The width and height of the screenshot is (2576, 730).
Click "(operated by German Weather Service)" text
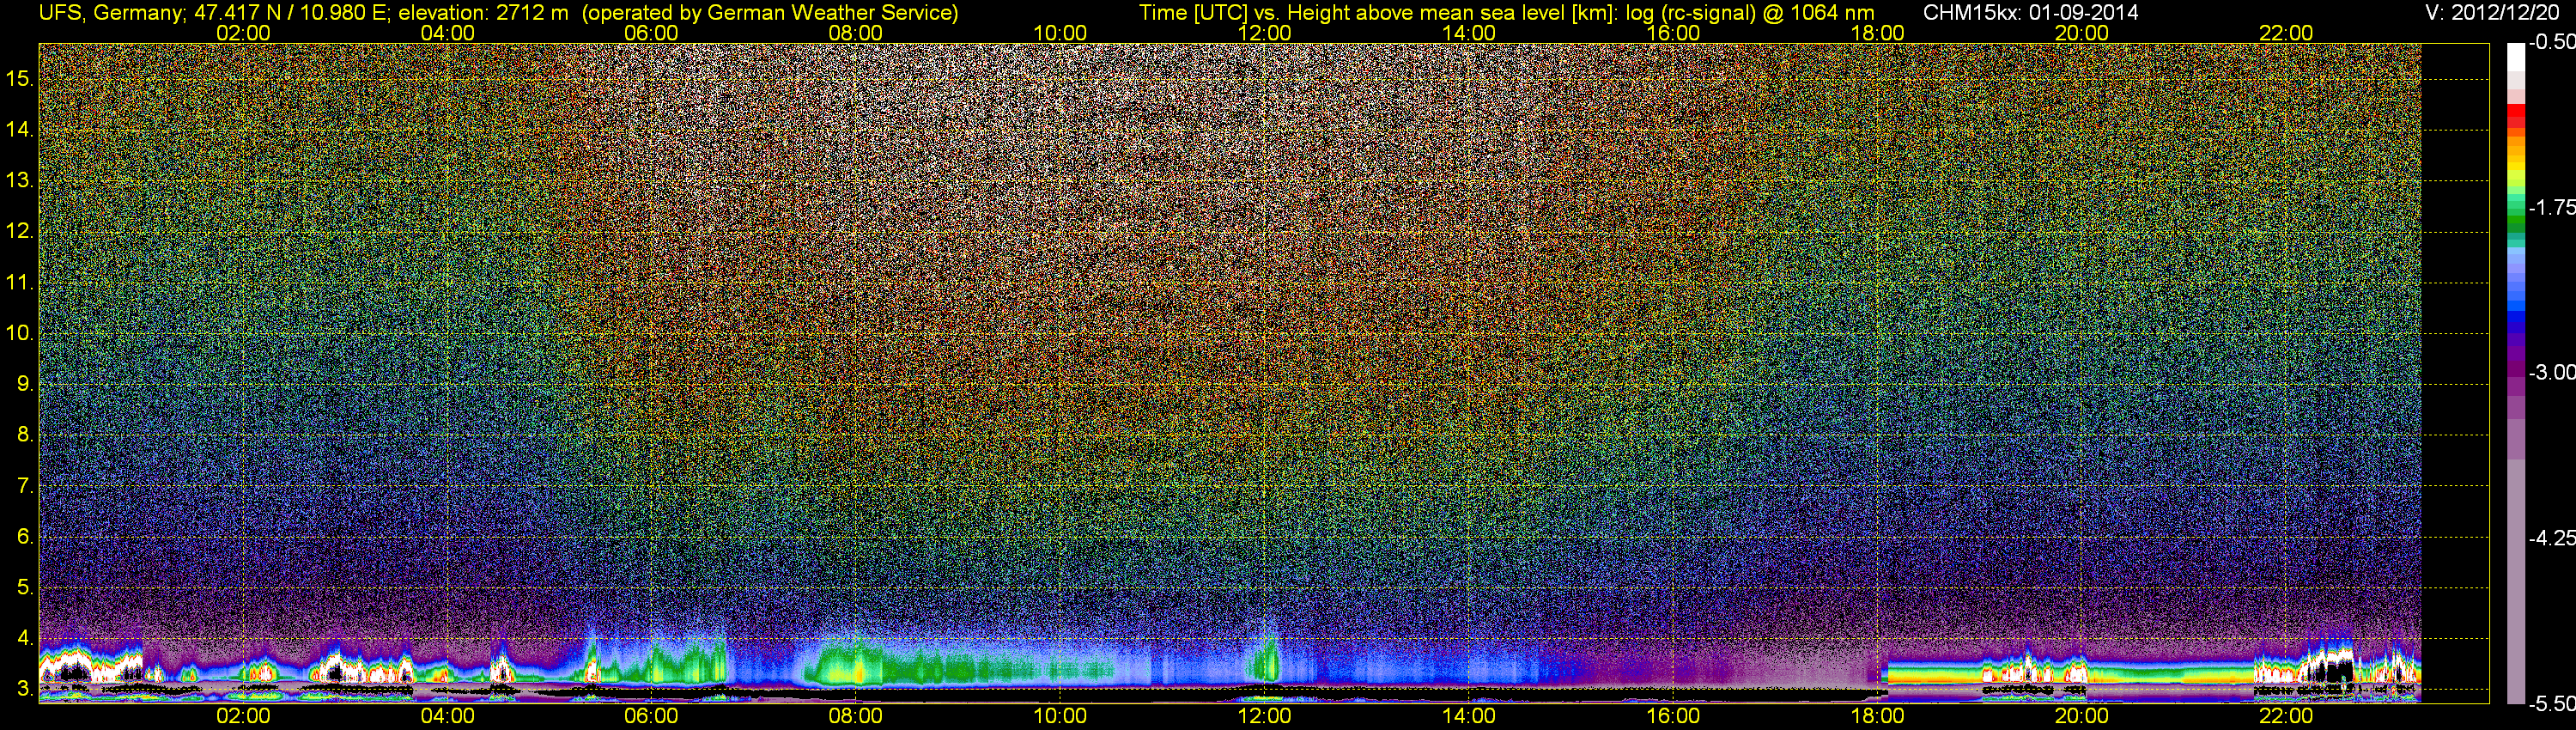click(770, 12)
